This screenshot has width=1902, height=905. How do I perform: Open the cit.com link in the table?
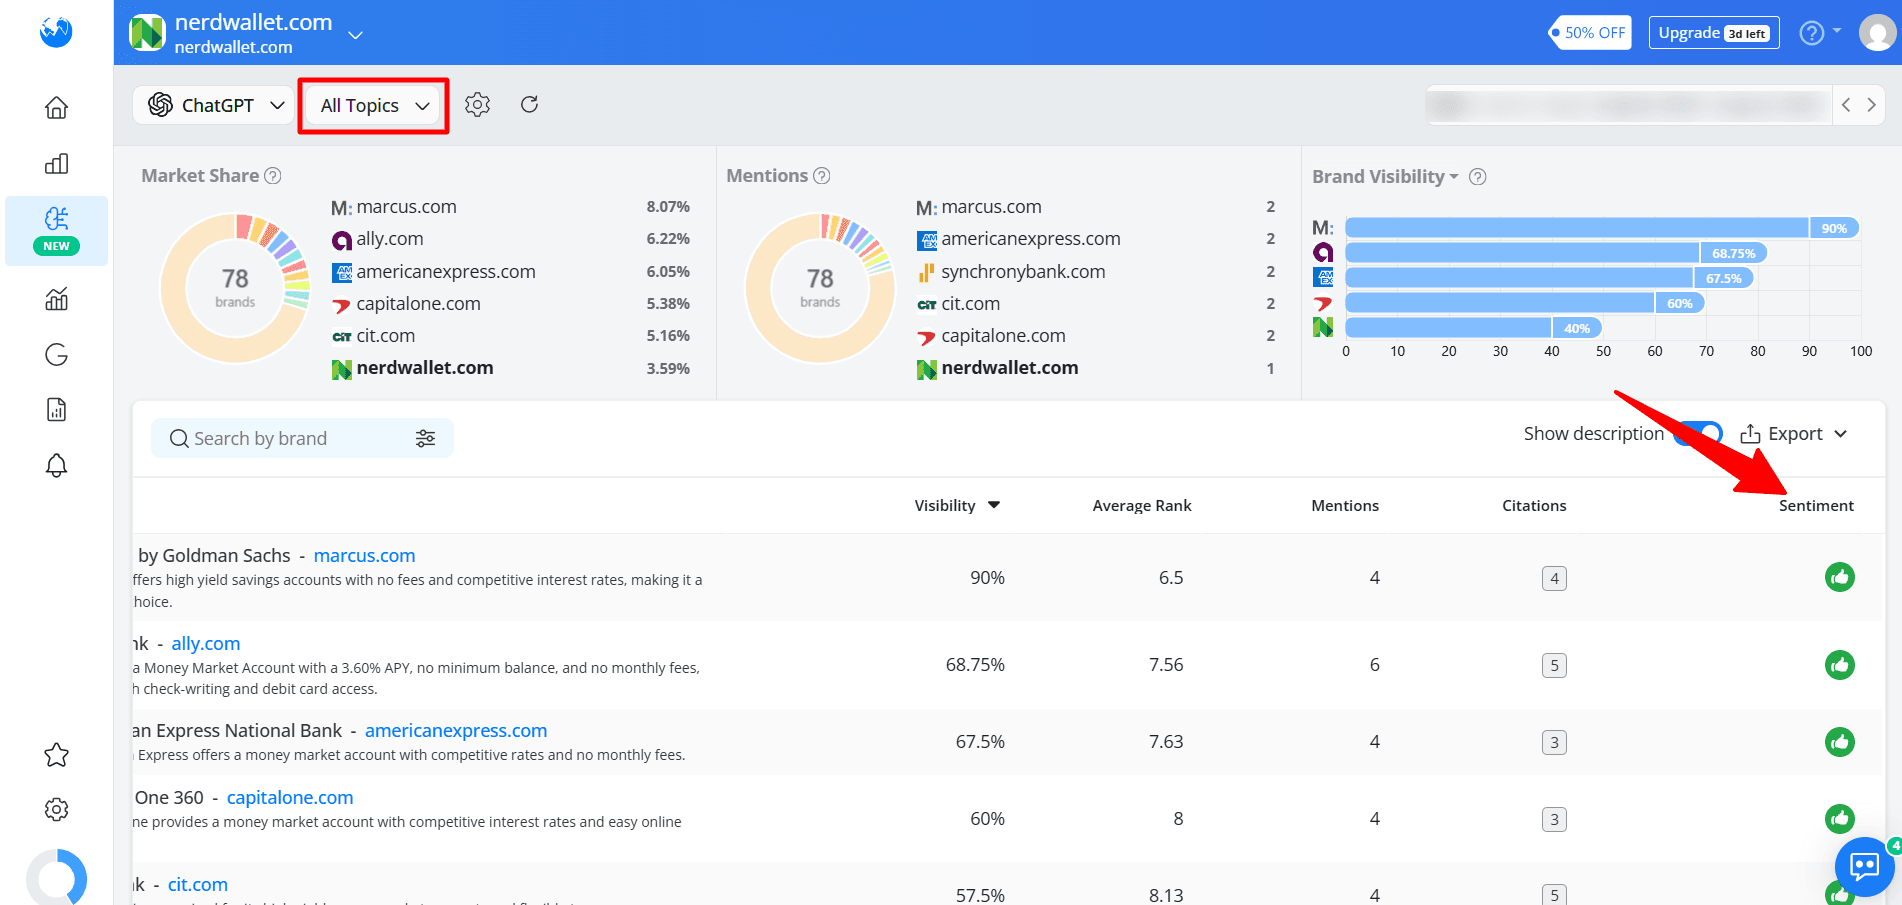click(x=198, y=885)
